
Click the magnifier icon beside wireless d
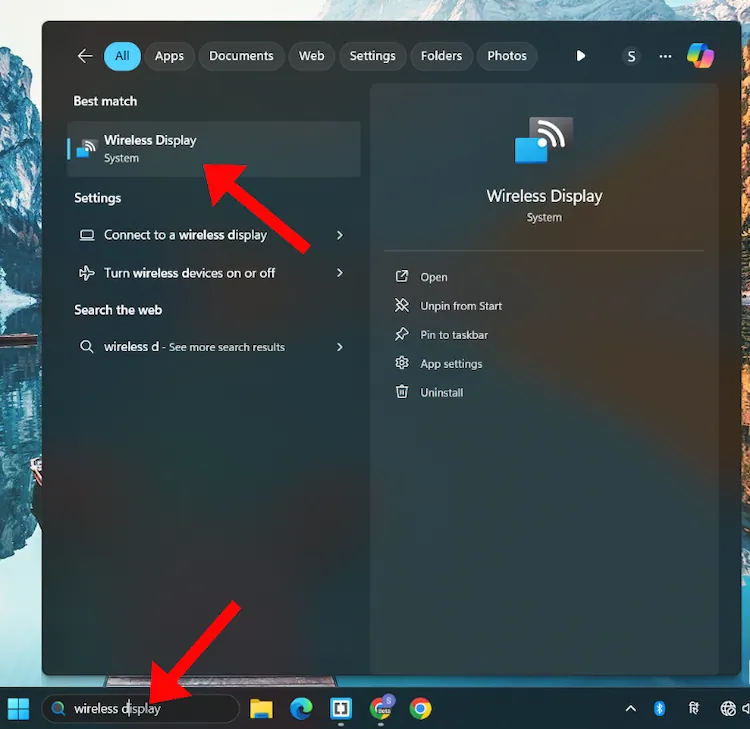coord(87,346)
